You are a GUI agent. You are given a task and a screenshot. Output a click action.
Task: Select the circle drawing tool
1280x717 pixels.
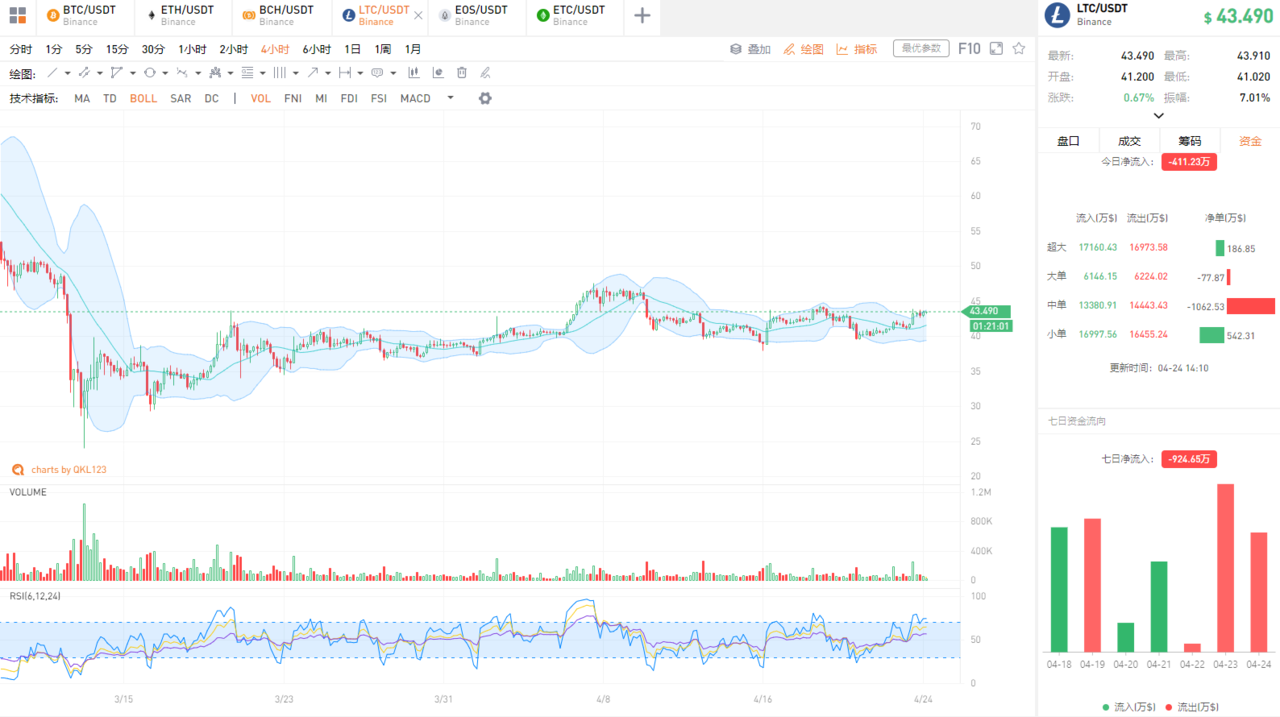pos(149,73)
